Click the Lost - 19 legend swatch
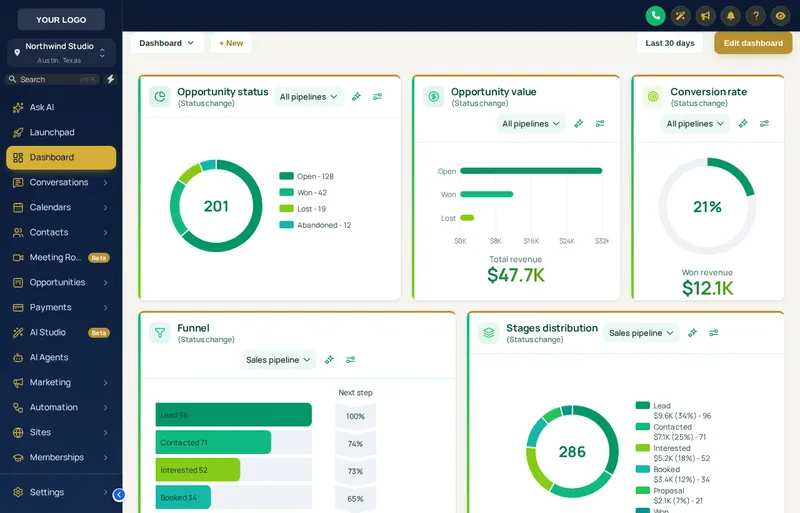 (286, 209)
